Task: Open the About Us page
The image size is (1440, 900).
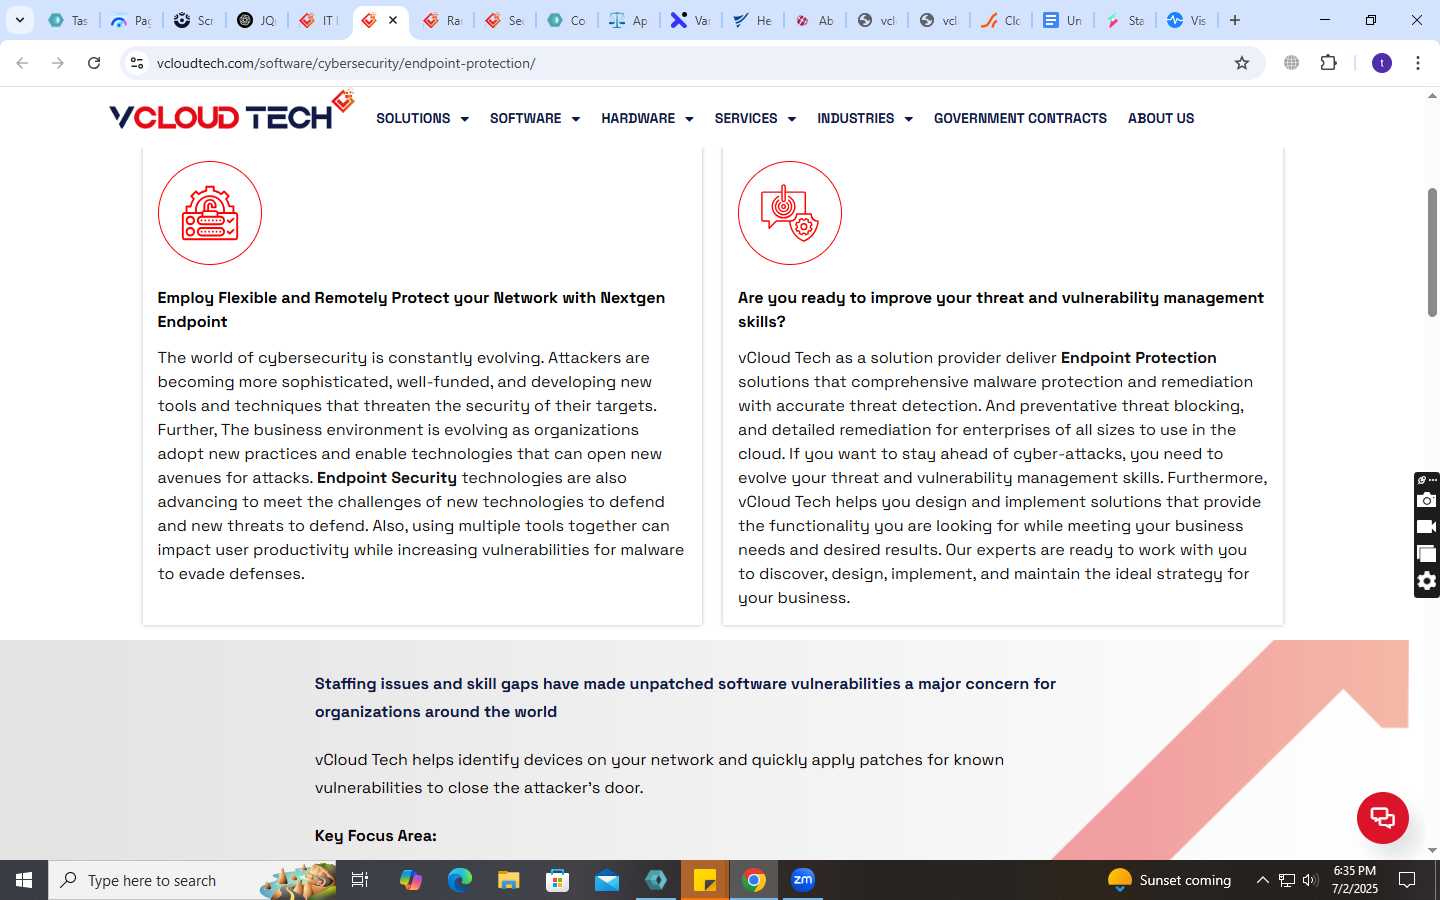Action: click(1161, 118)
